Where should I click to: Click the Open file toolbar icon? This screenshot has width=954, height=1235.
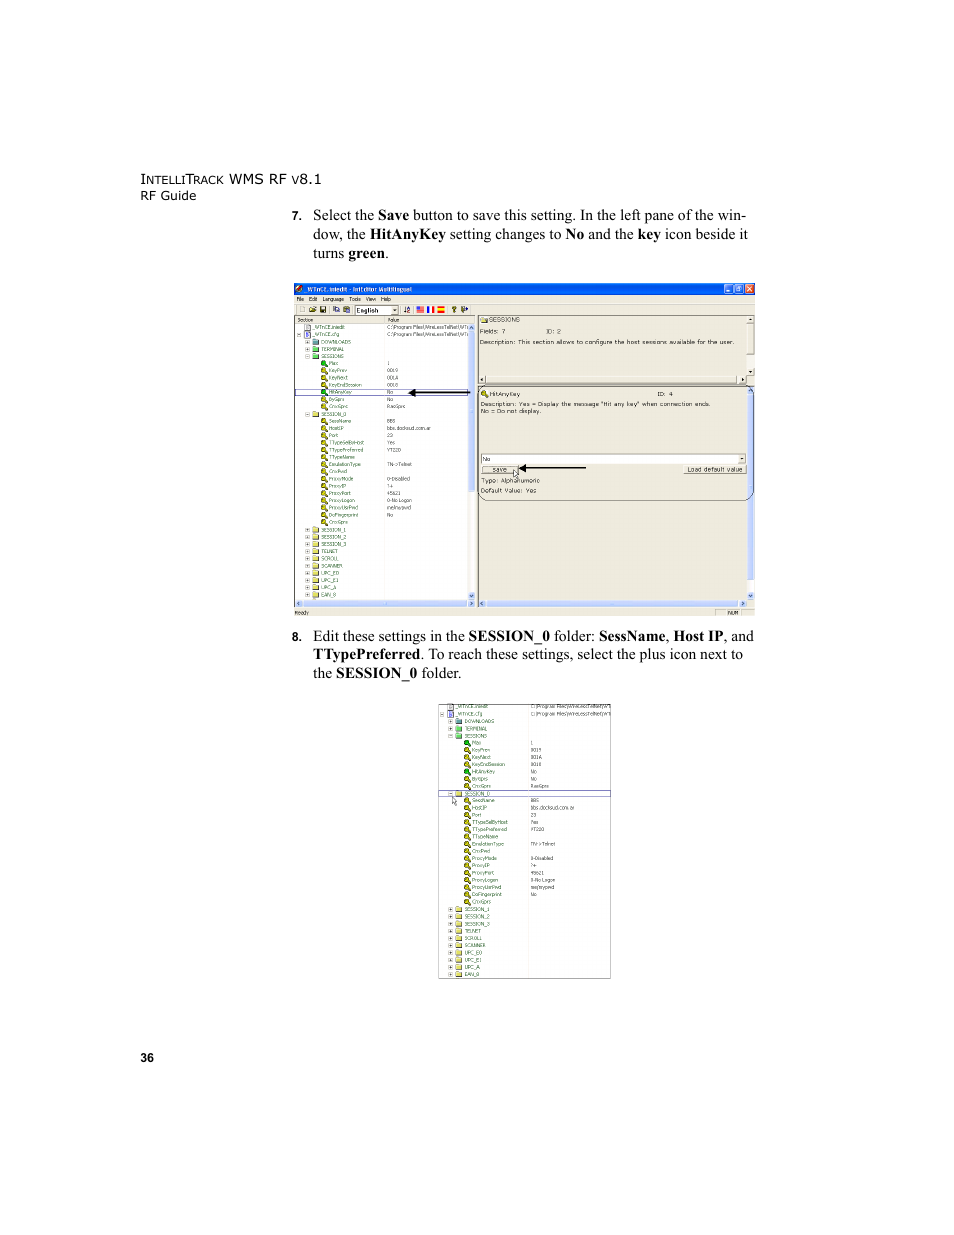pyautogui.click(x=313, y=310)
